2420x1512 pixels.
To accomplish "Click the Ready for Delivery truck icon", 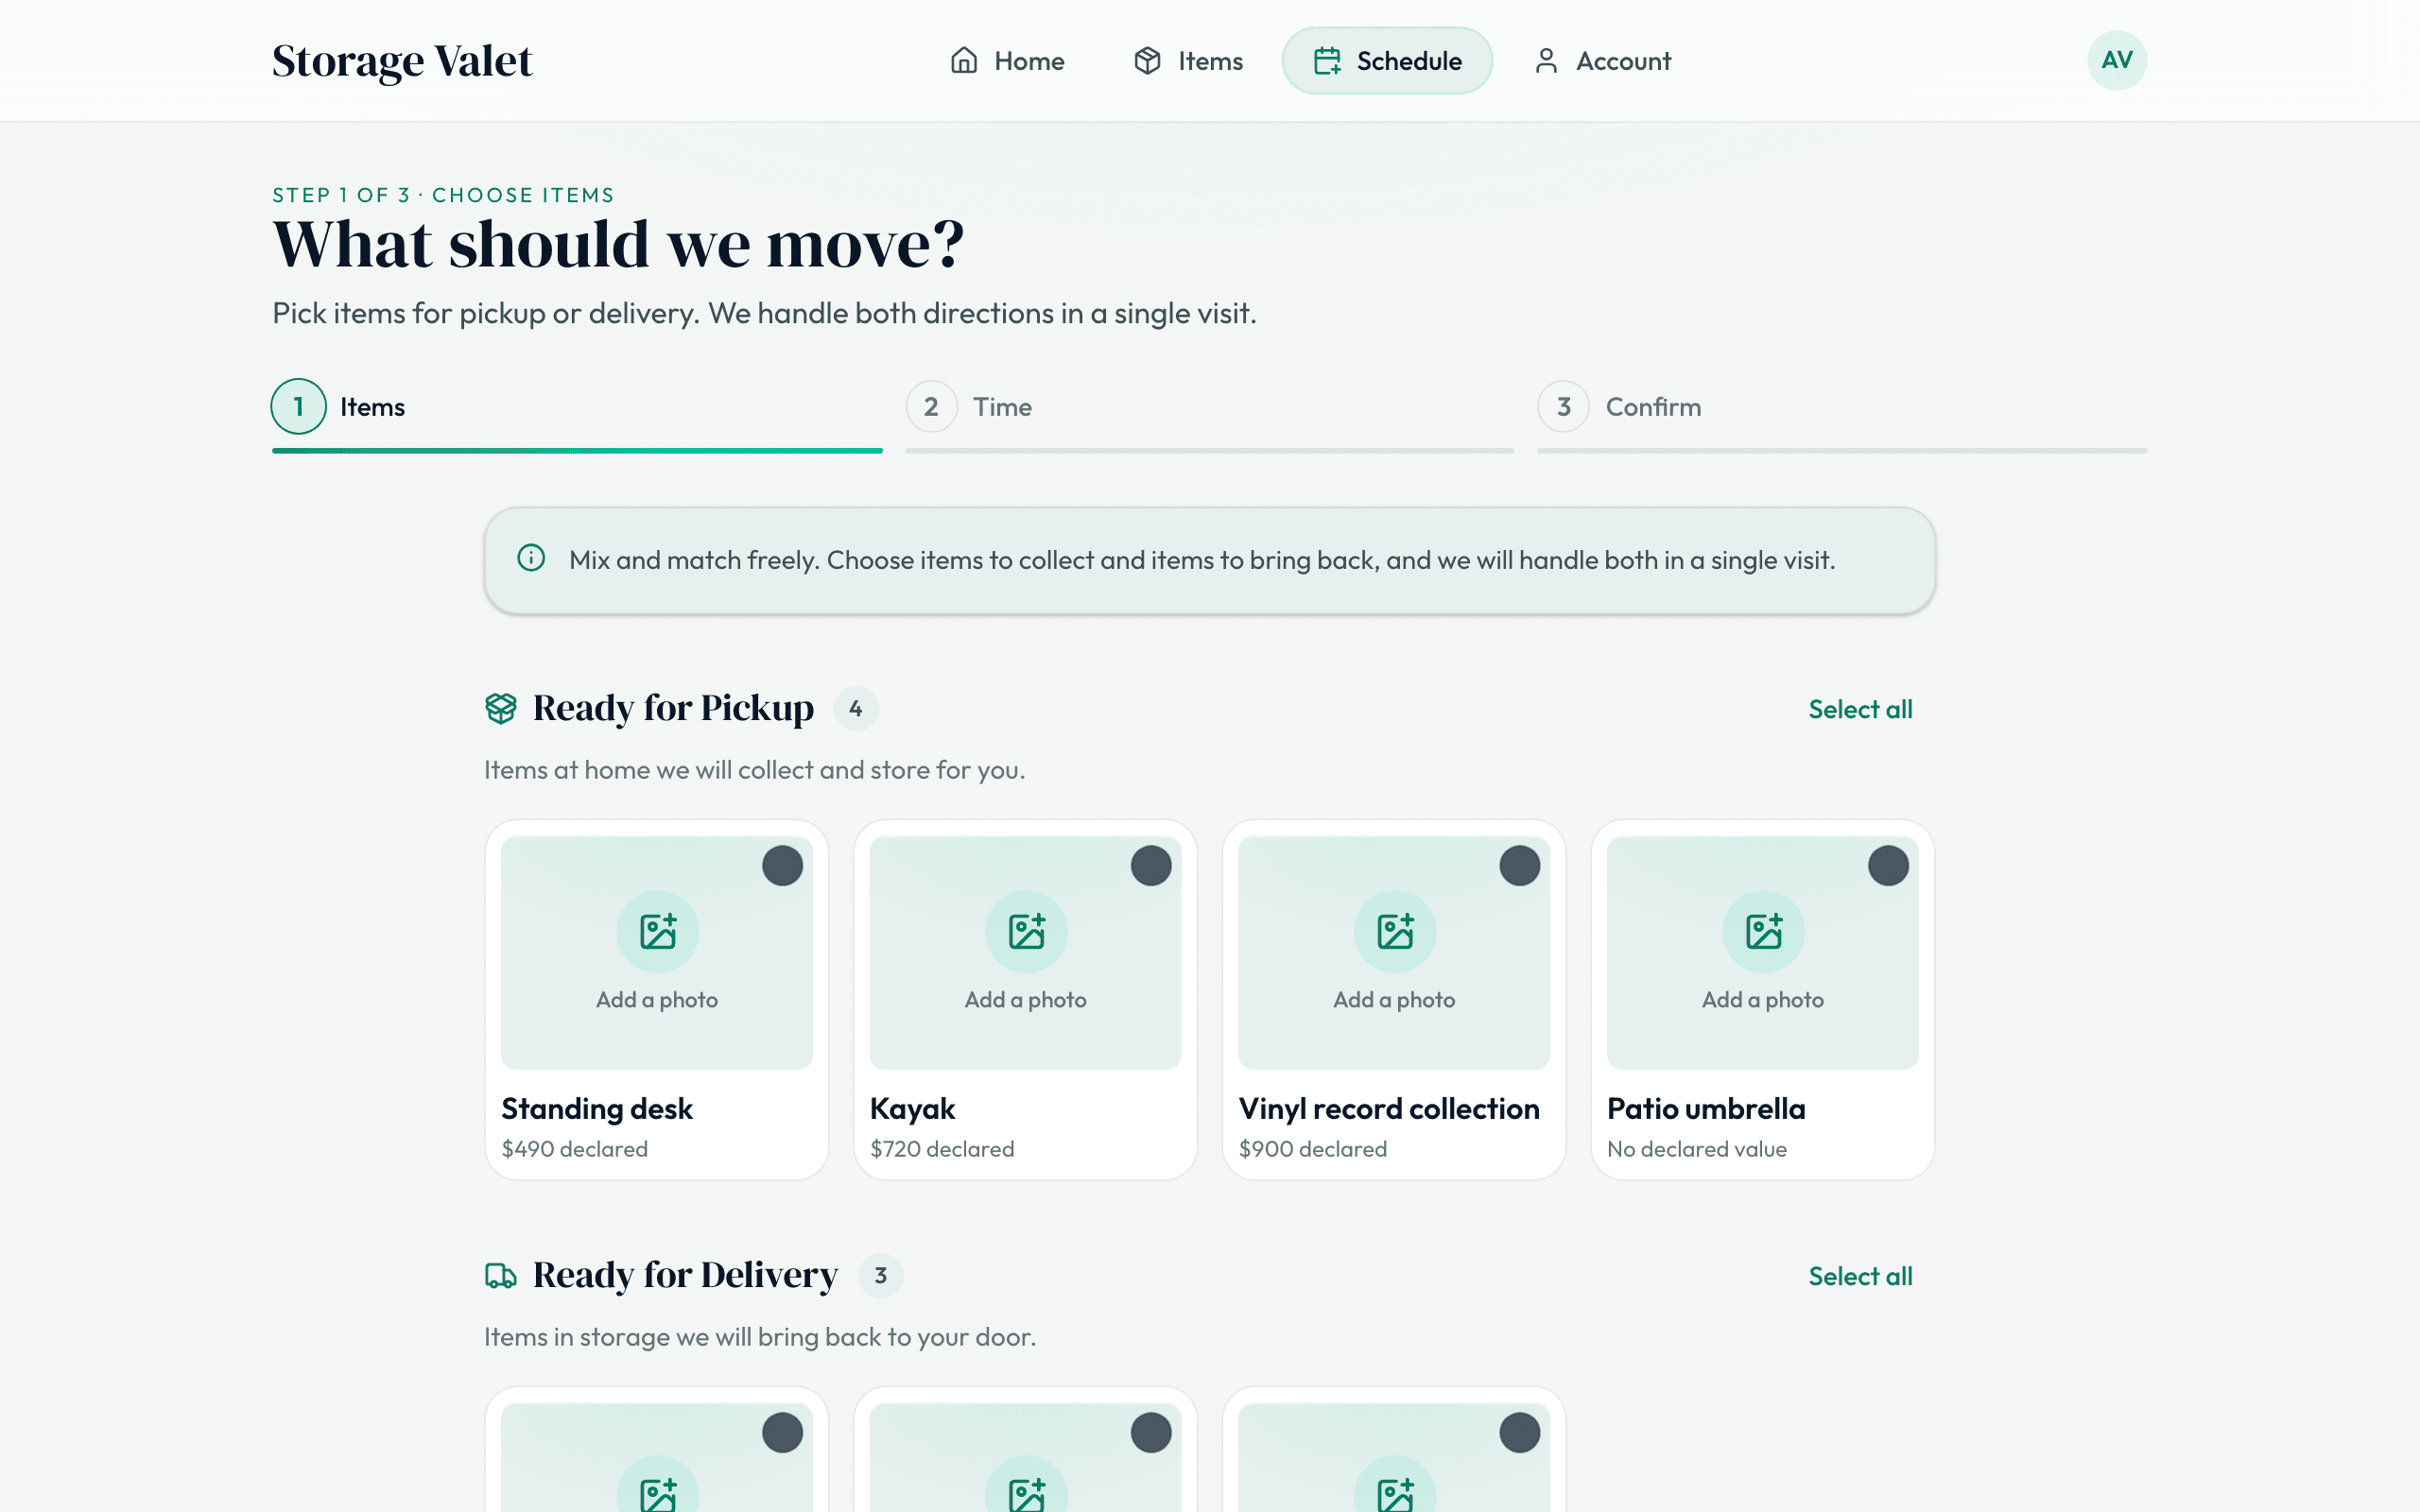I will coord(501,1275).
